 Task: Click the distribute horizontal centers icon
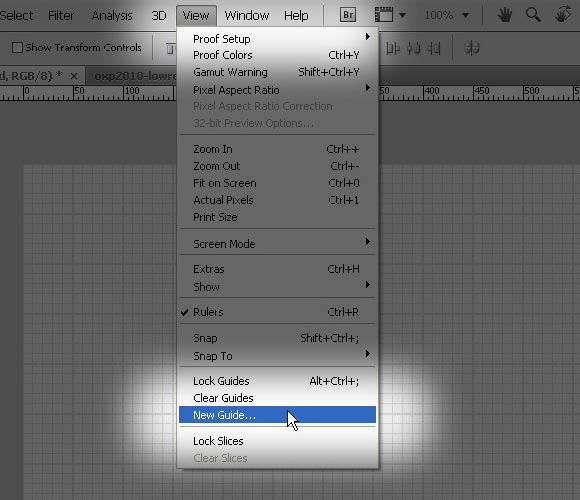pos(414,48)
